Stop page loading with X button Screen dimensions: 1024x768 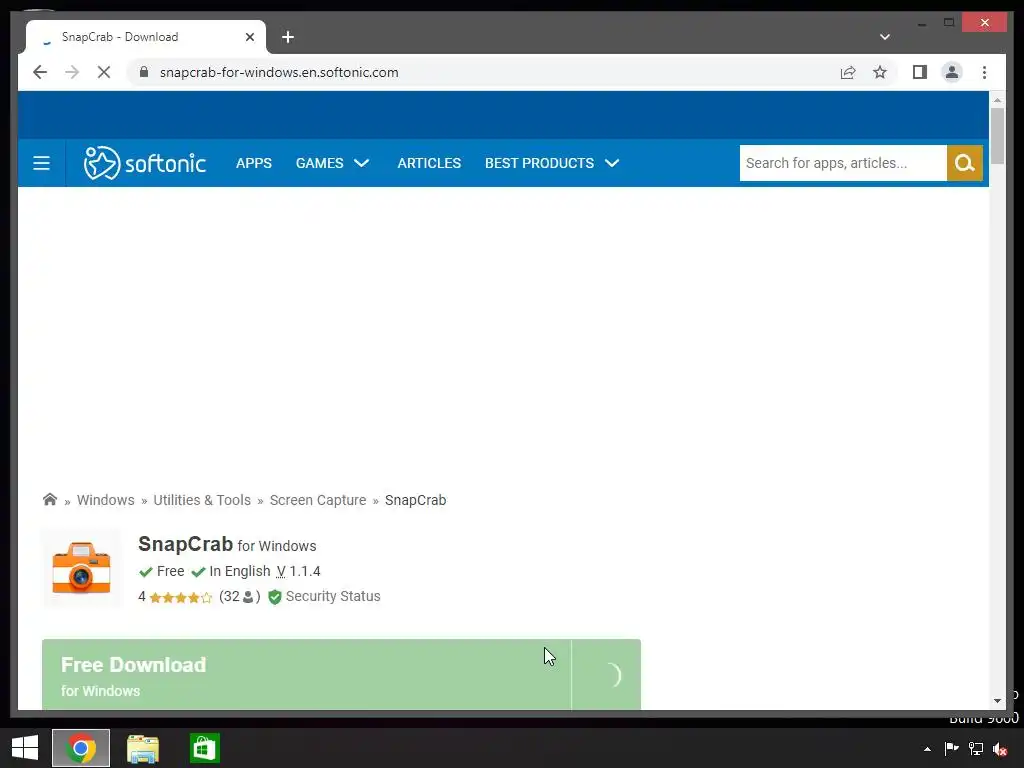104,72
